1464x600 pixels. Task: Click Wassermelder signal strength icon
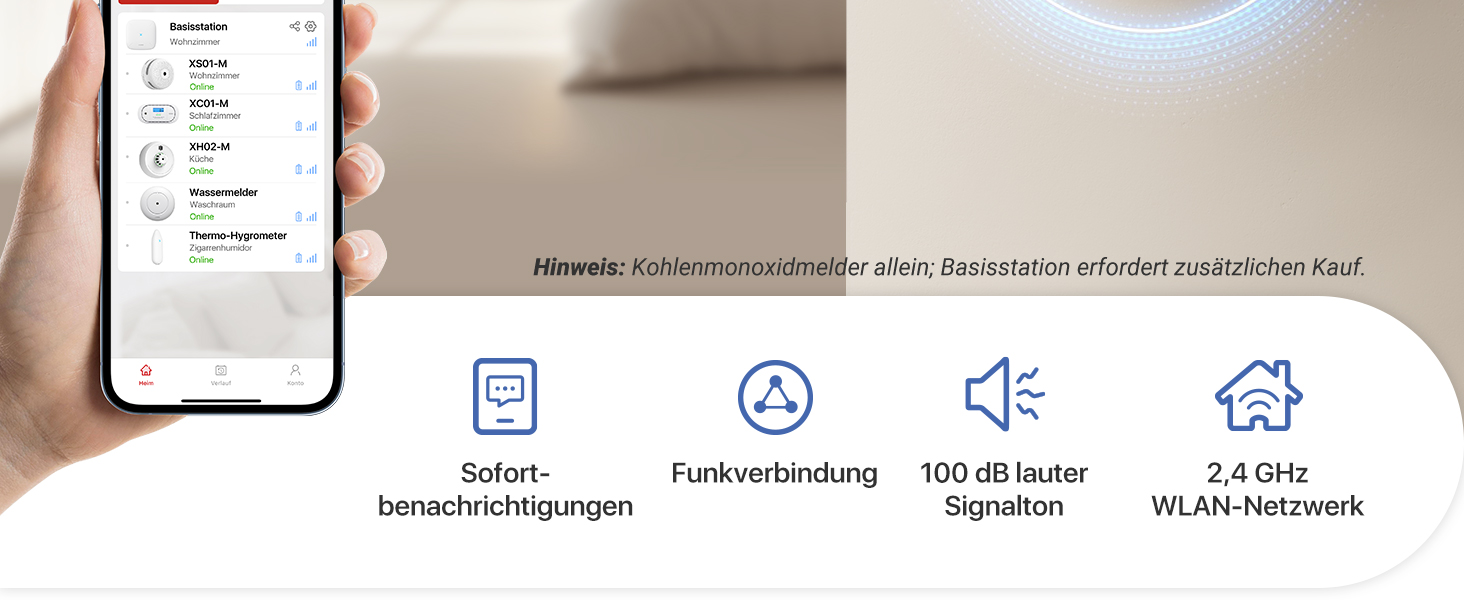tap(312, 216)
